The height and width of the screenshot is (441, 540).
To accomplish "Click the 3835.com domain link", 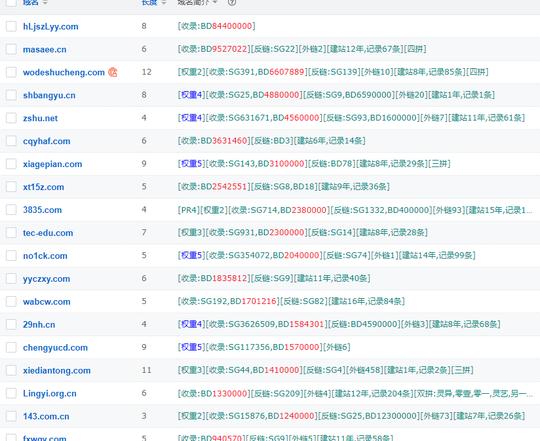I will [42, 210].
